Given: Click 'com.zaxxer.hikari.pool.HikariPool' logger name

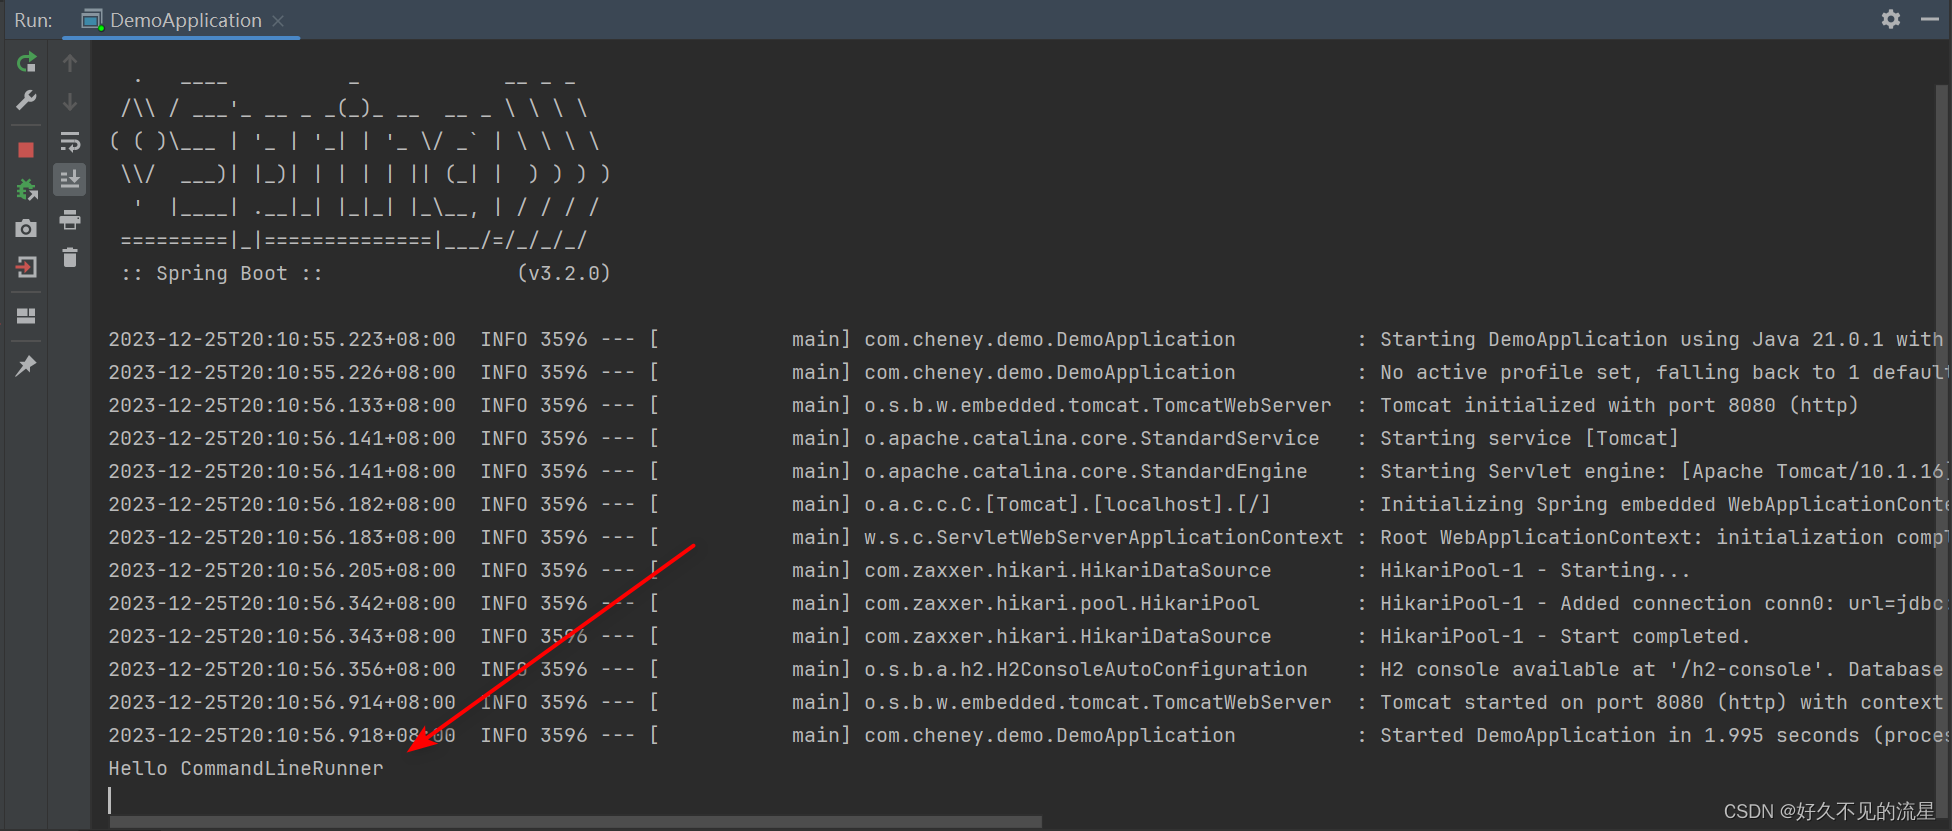Looking at the screenshot, I should click(x=1062, y=603).
